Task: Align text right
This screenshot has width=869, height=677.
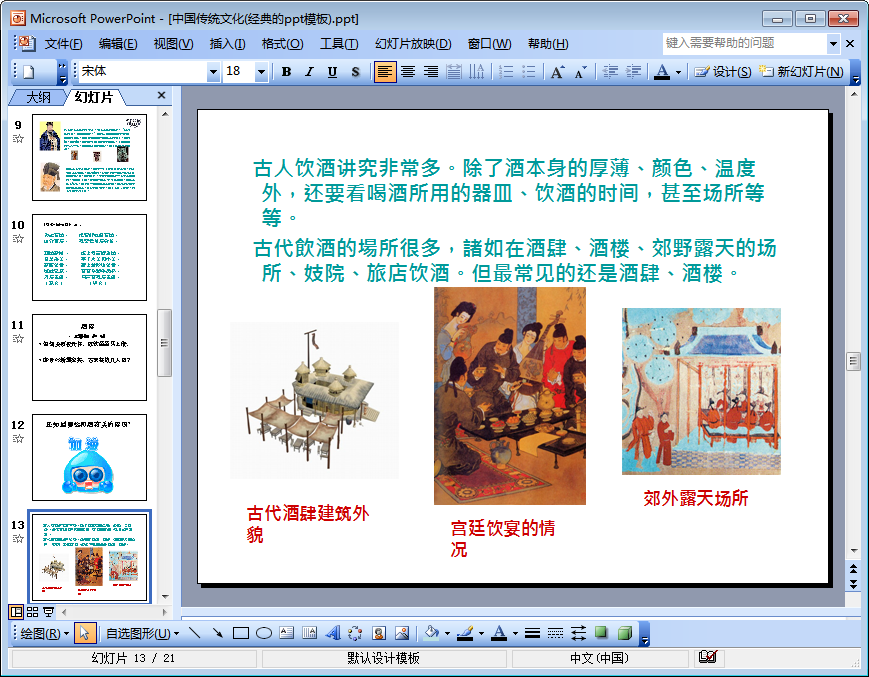Action: tap(431, 71)
